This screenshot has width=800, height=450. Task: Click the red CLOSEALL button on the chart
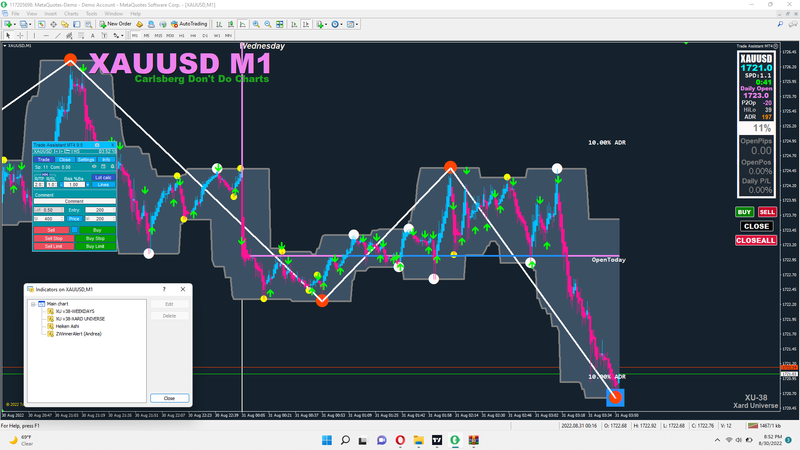[756, 240]
